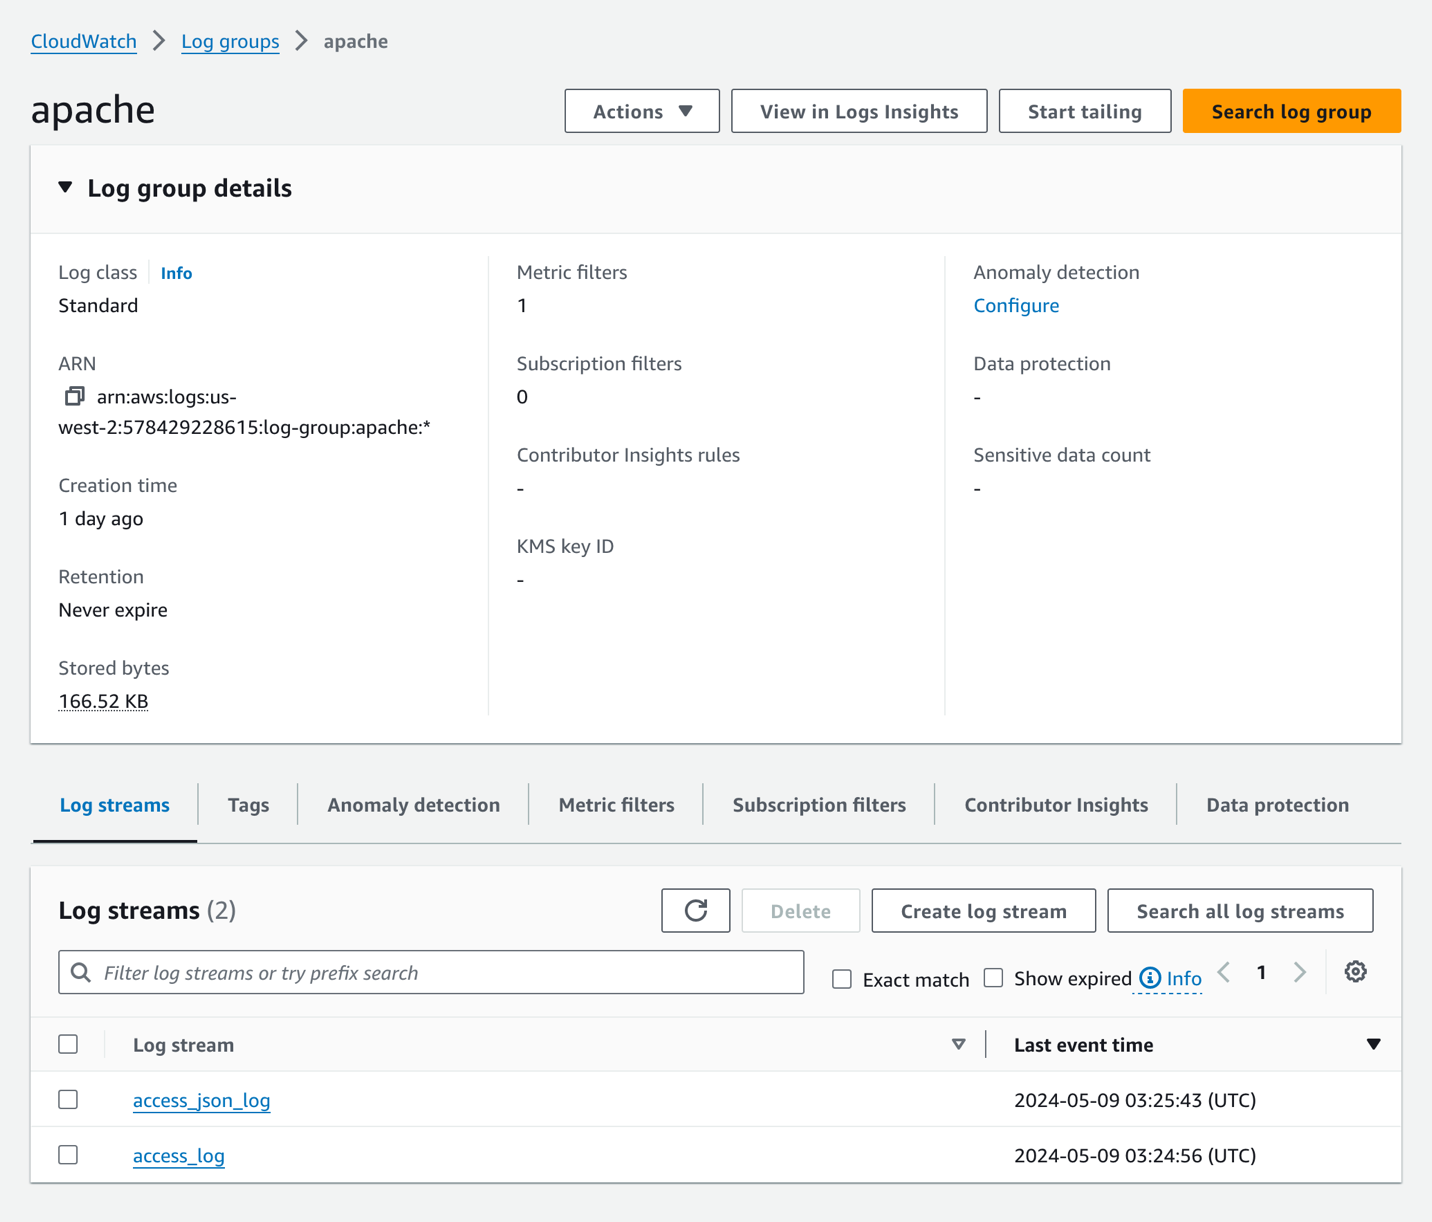
Task: Open the Data protection tab
Action: (x=1277, y=805)
